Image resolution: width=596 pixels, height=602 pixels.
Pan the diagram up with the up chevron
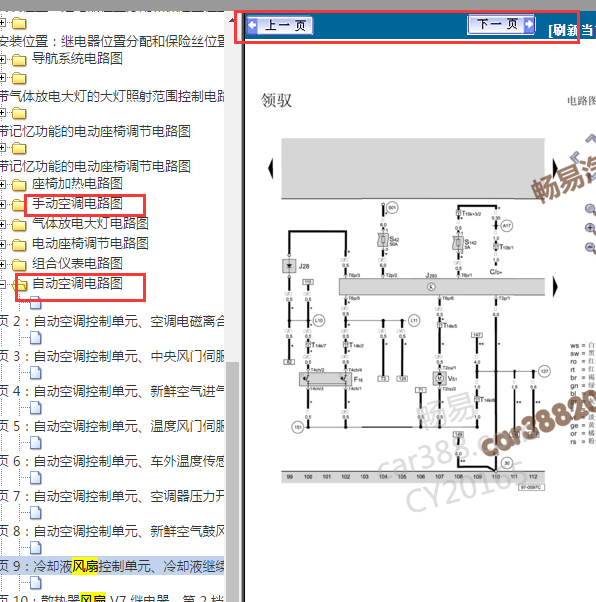pyautogui.click(x=591, y=138)
